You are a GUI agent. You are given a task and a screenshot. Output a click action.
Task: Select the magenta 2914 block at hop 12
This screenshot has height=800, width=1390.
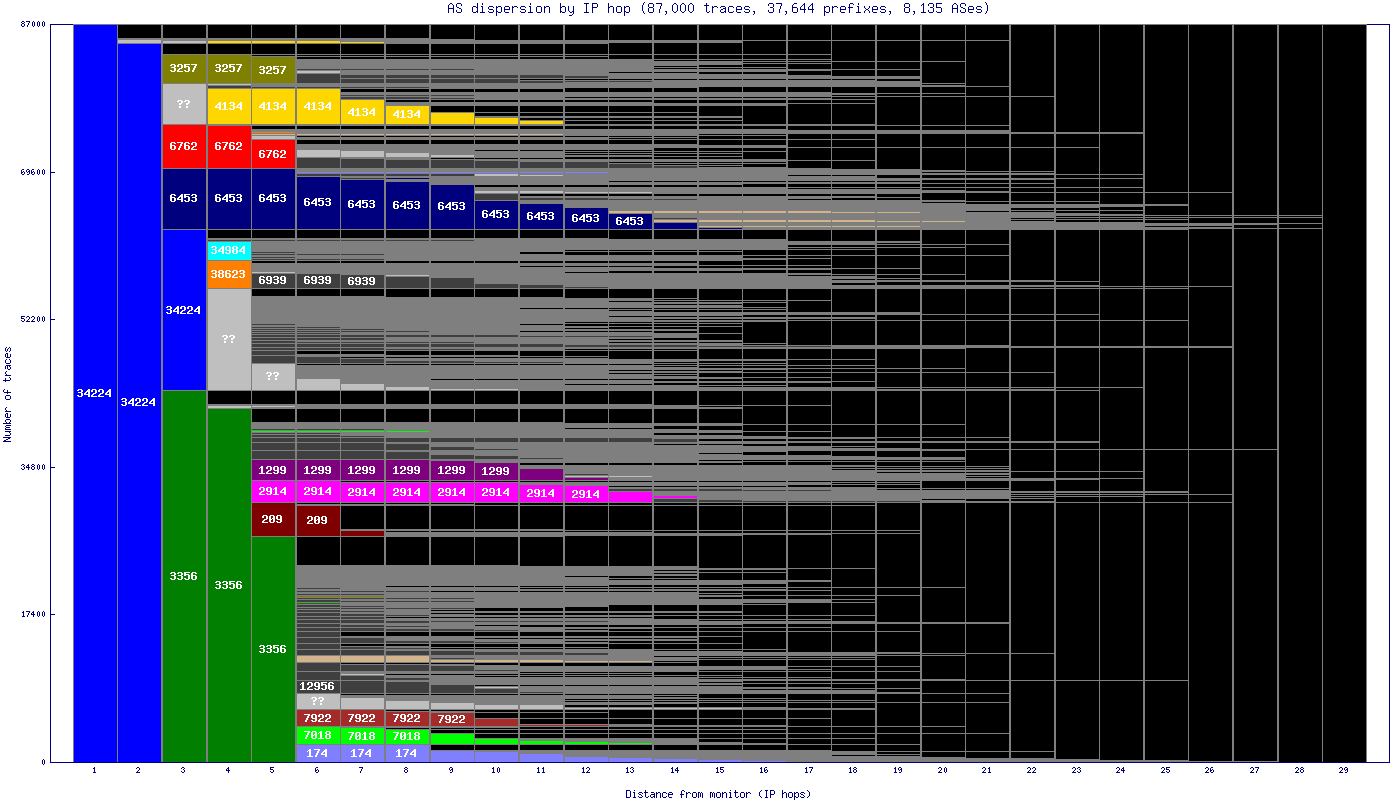coord(586,494)
